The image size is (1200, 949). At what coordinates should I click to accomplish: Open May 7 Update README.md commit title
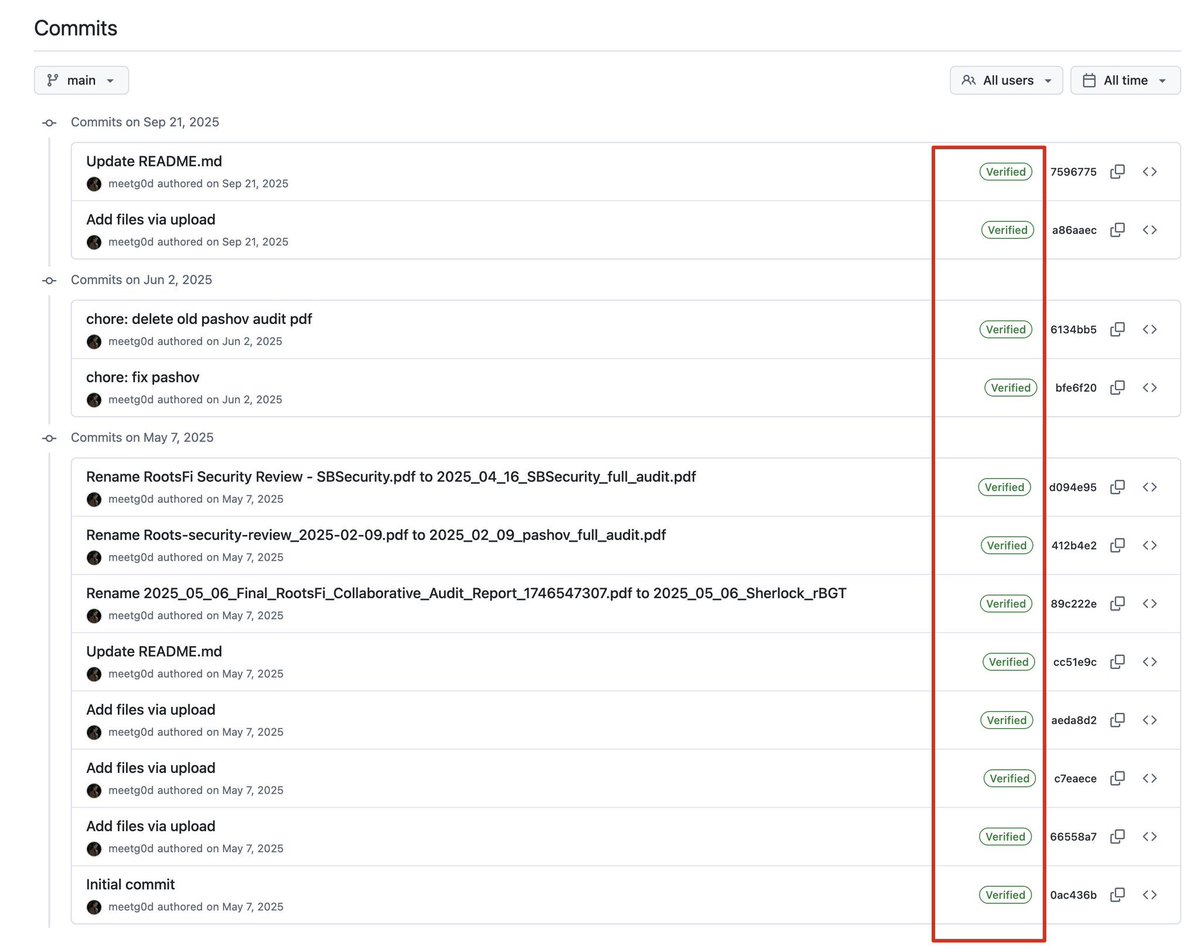[x=154, y=651]
